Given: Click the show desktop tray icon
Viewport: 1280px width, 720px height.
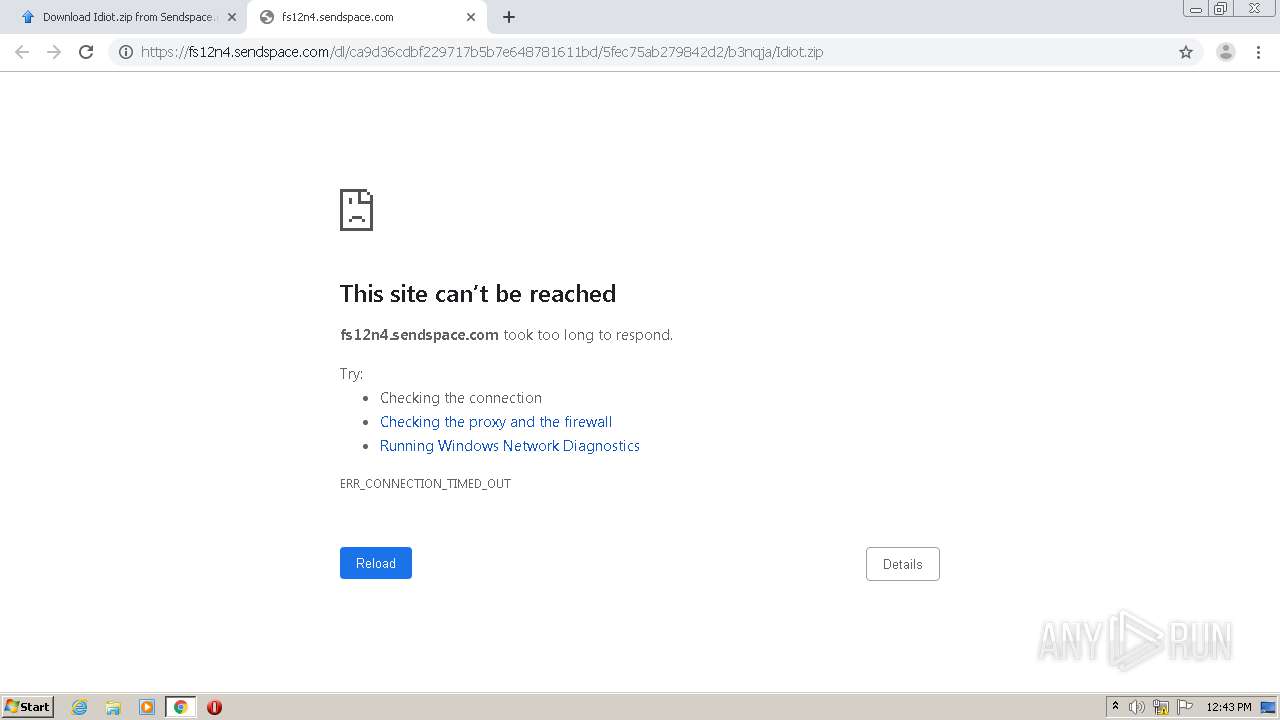Looking at the screenshot, I should (1269, 707).
